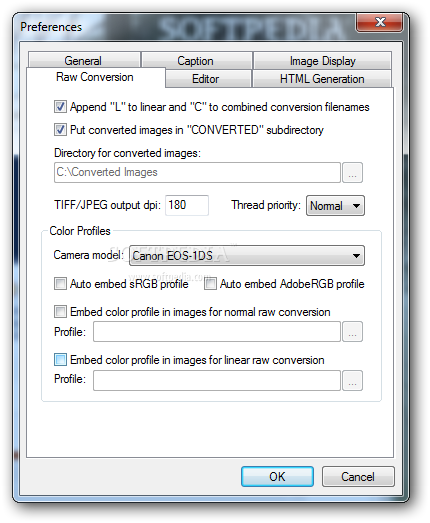Click the normal raw conversion Profile field
Screen dimensions: 430x523
(217, 332)
